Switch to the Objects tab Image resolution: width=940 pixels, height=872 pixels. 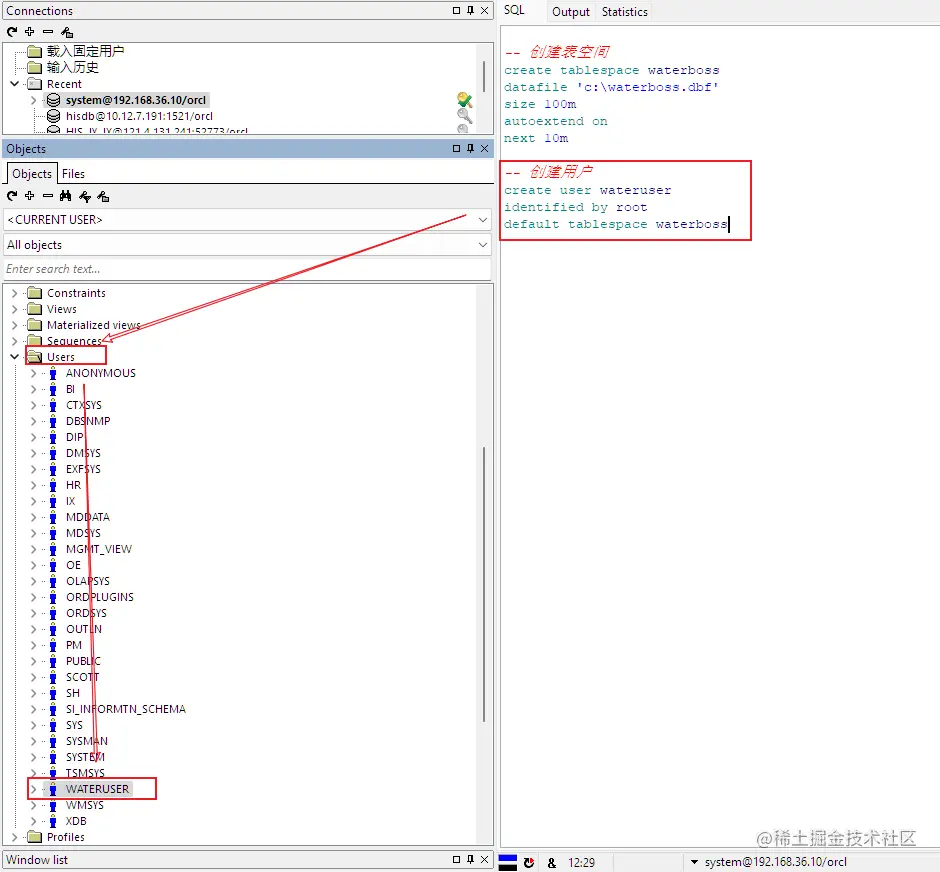click(32, 173)
